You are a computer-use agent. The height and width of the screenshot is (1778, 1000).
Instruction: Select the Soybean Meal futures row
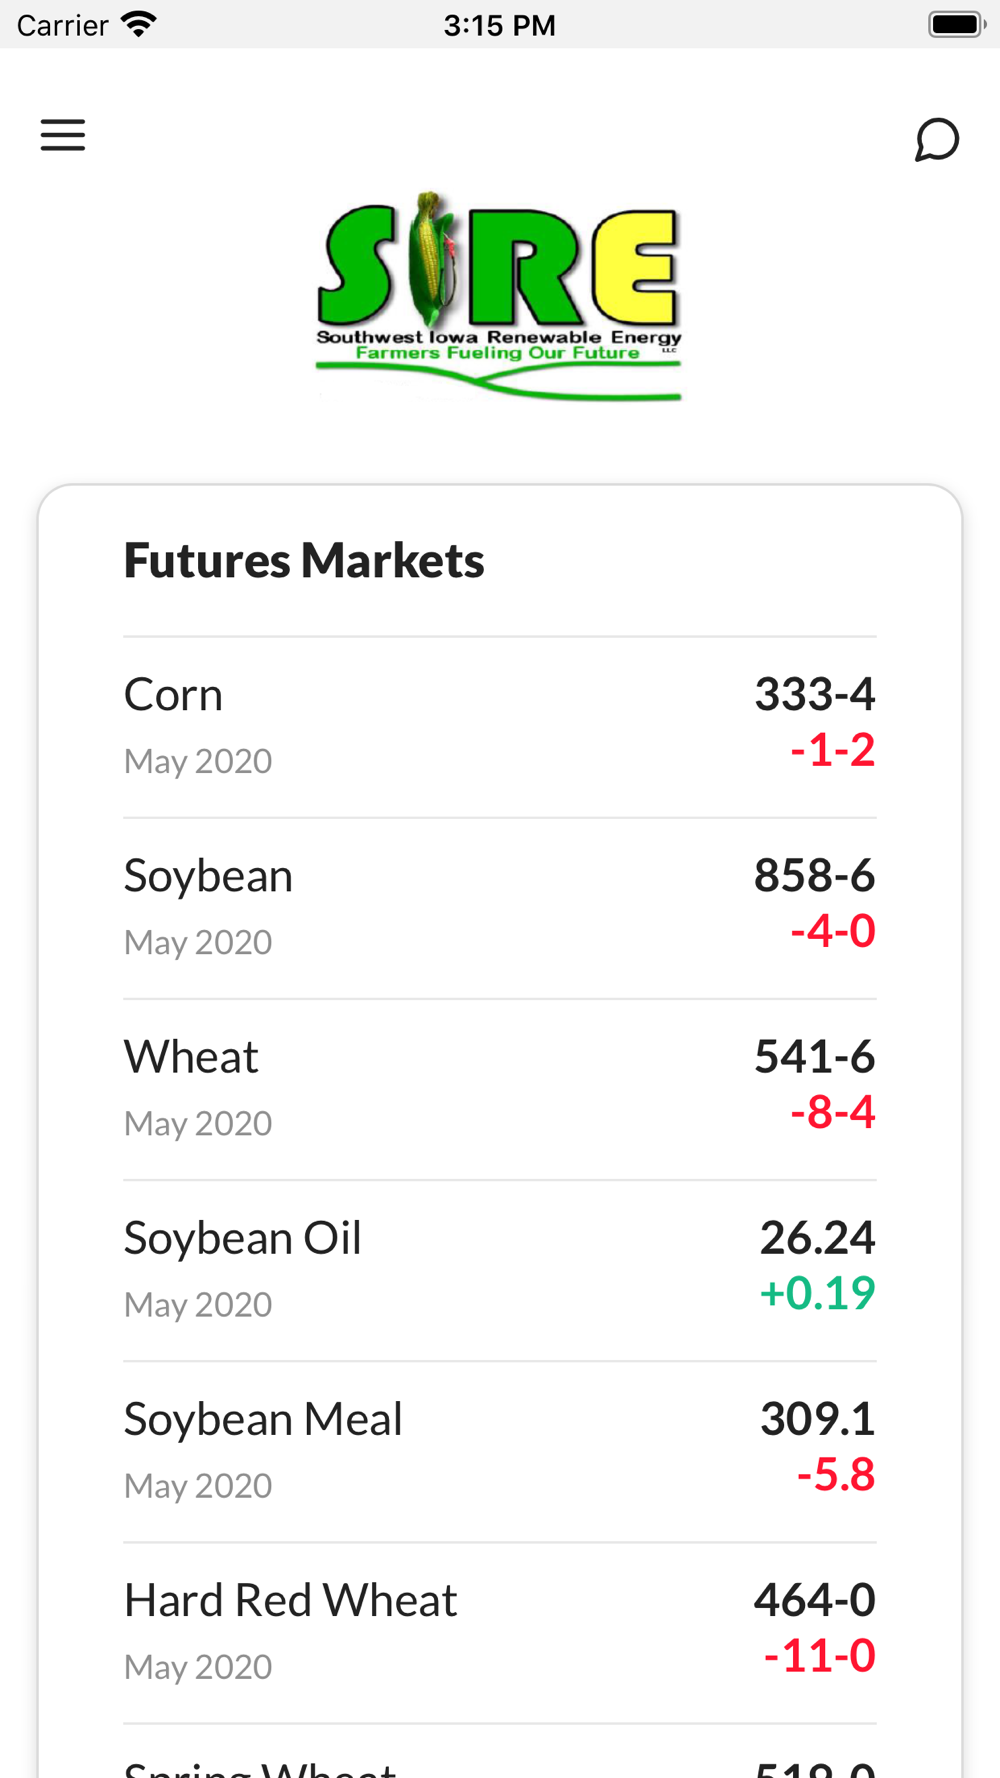[499, 1451]
